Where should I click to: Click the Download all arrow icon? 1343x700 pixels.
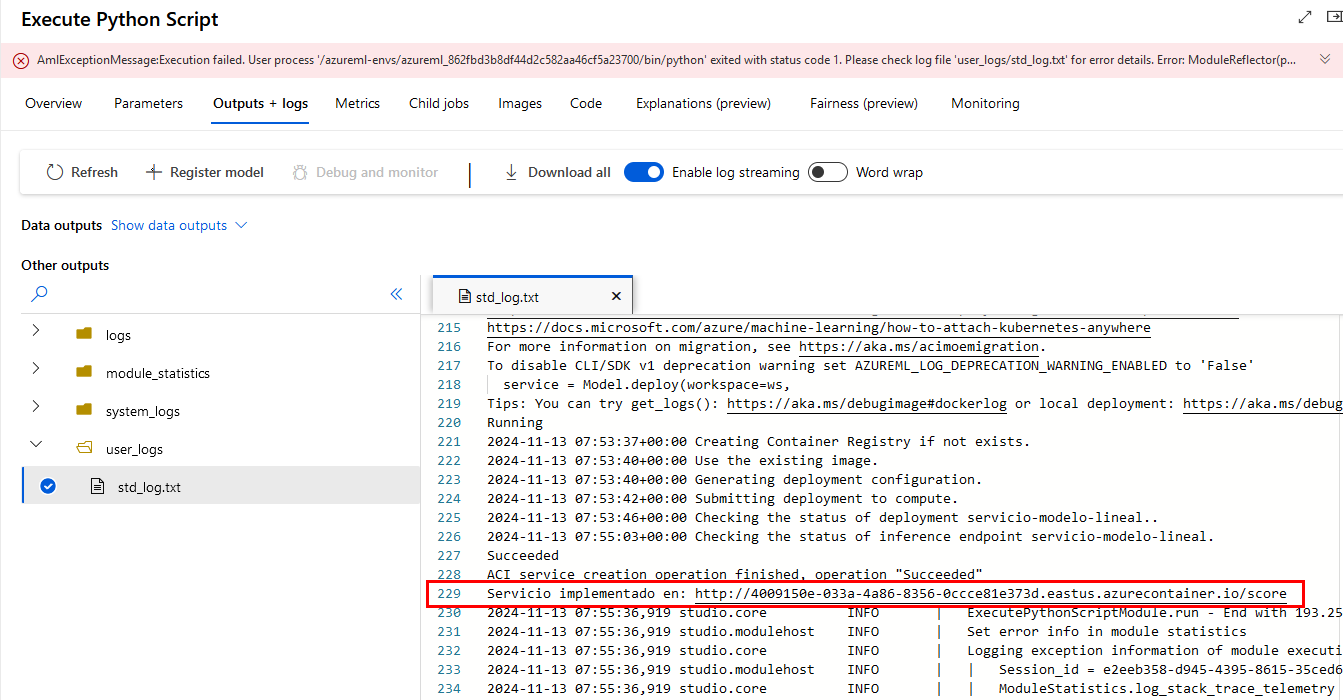(511, 173)
